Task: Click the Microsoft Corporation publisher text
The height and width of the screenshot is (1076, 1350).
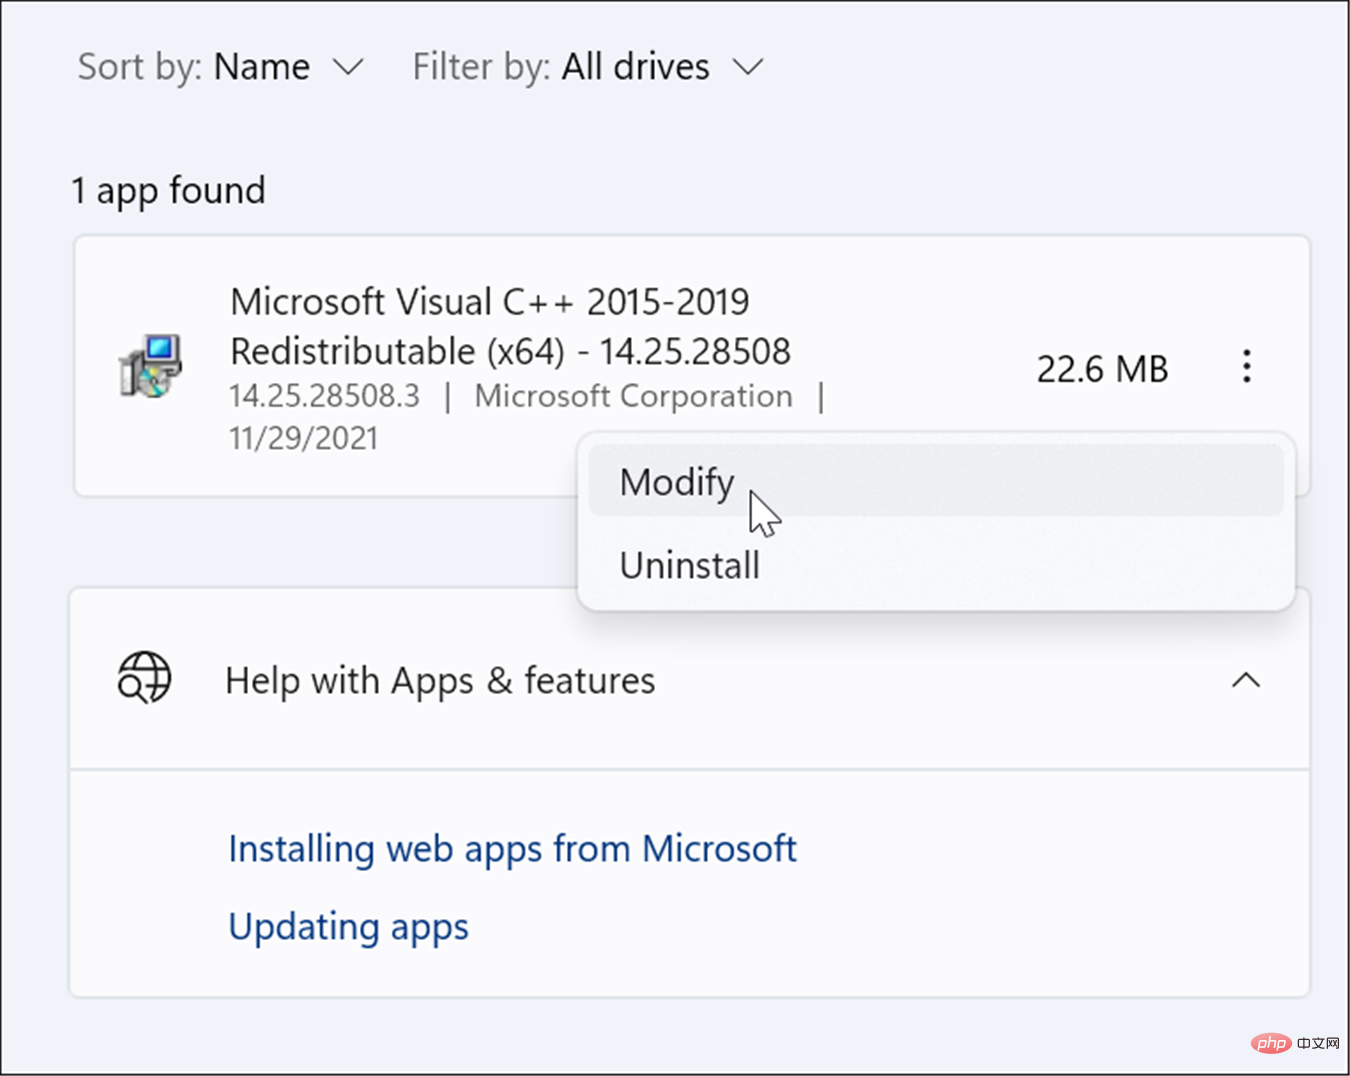Action: coord(633,396)
